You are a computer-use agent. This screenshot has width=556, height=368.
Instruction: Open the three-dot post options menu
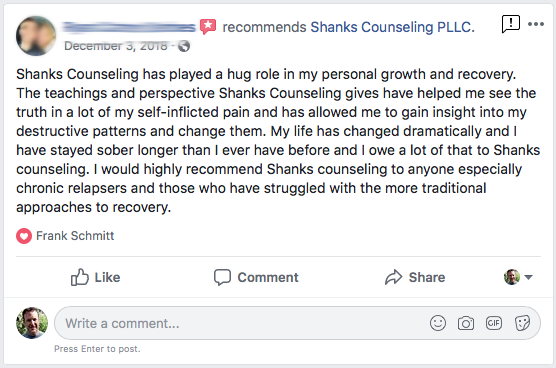point(536,24)
